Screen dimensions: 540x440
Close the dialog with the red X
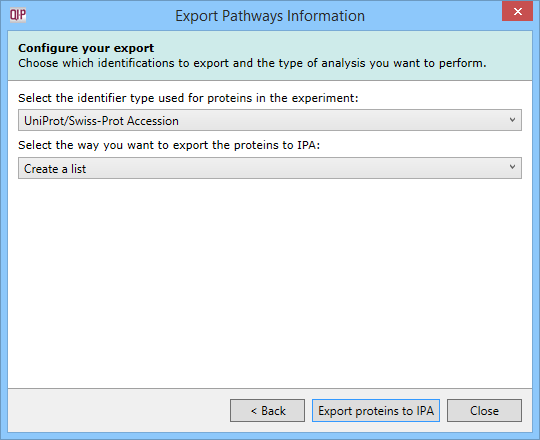(517, 11)
